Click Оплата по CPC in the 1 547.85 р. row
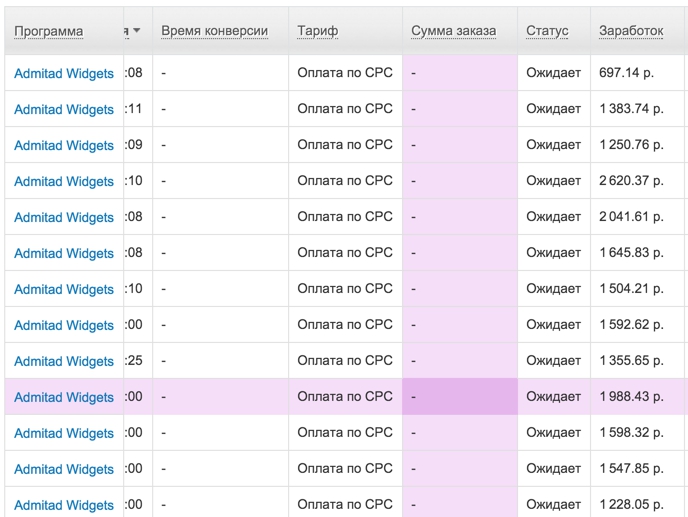This screenshot has width=688, height=517. point(344,469)
